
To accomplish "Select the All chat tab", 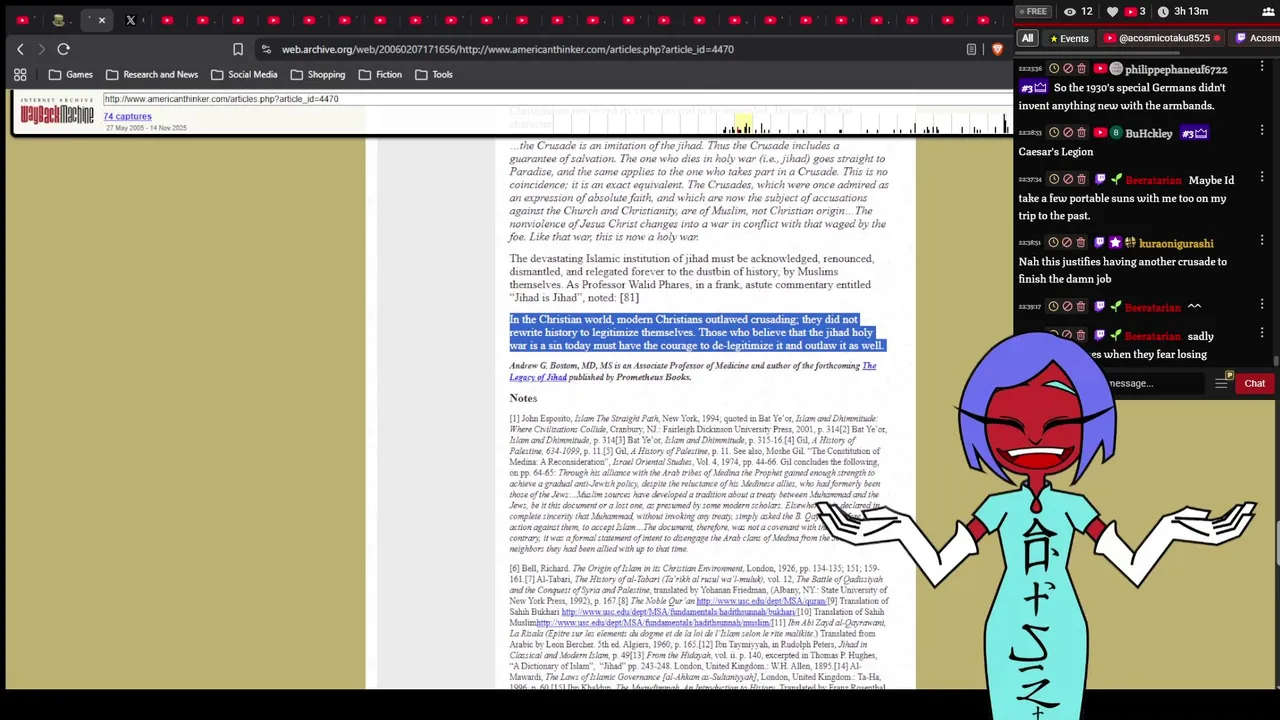I will pyautogui.click(x=1027, y=38).
